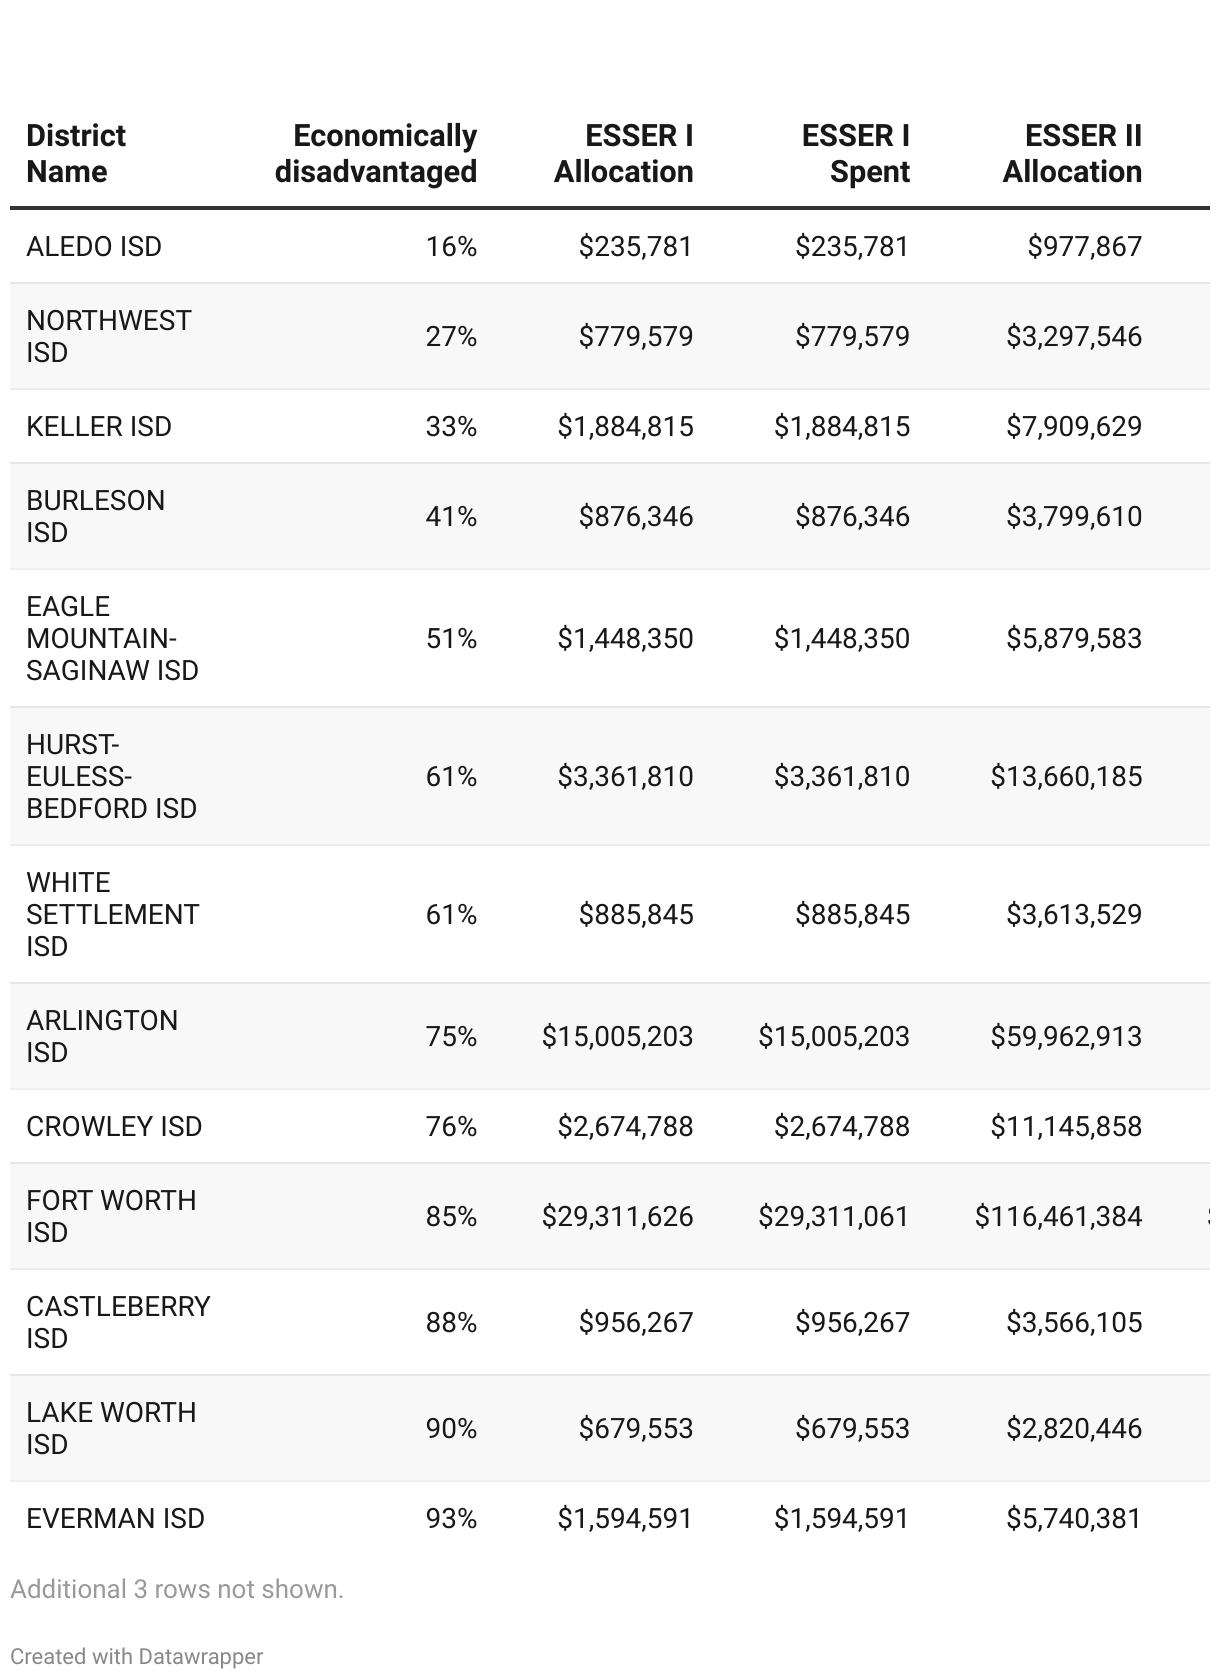Select the ALEDO ISD row name
The height and width of the screenshot is (1680, 1220).
[x=94, y=246]
